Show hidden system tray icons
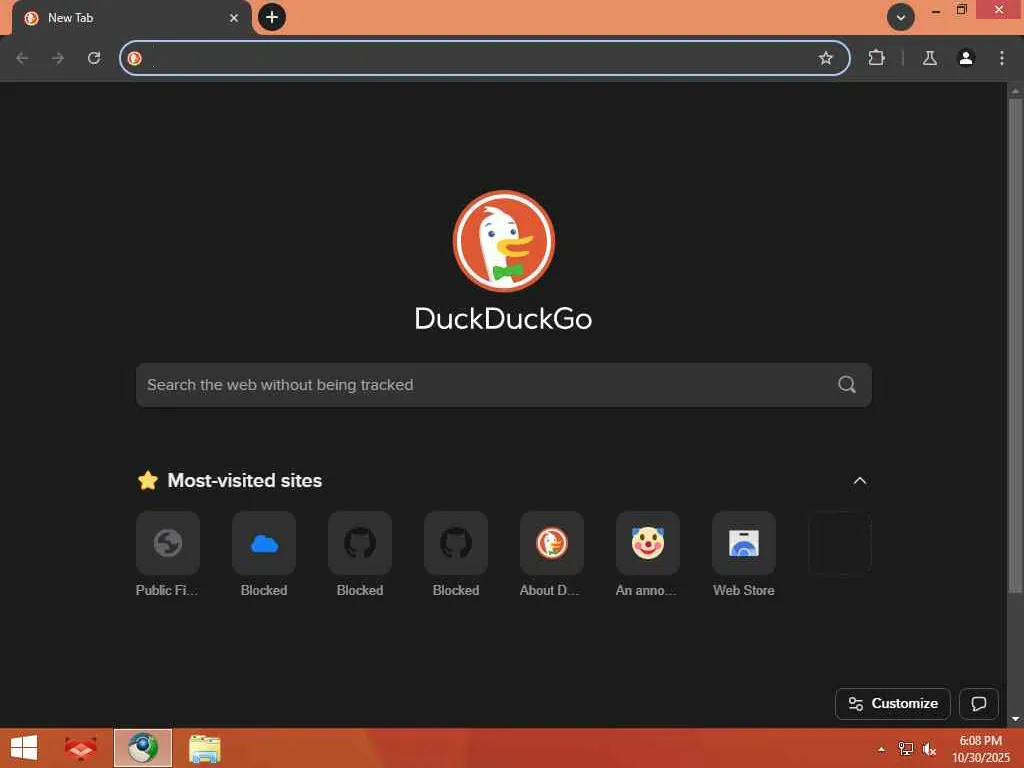Viewport: 1024px width, 768px height. (x=881, y=749)
